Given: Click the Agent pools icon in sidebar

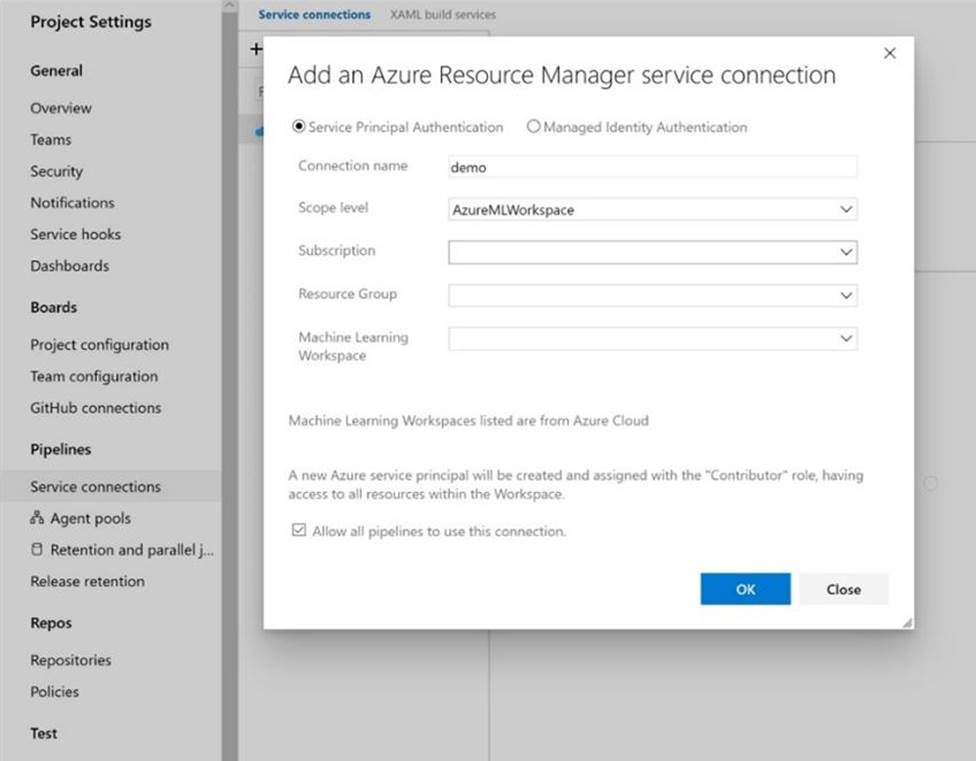Looking at the screenshot, I should tap(37, 519).
